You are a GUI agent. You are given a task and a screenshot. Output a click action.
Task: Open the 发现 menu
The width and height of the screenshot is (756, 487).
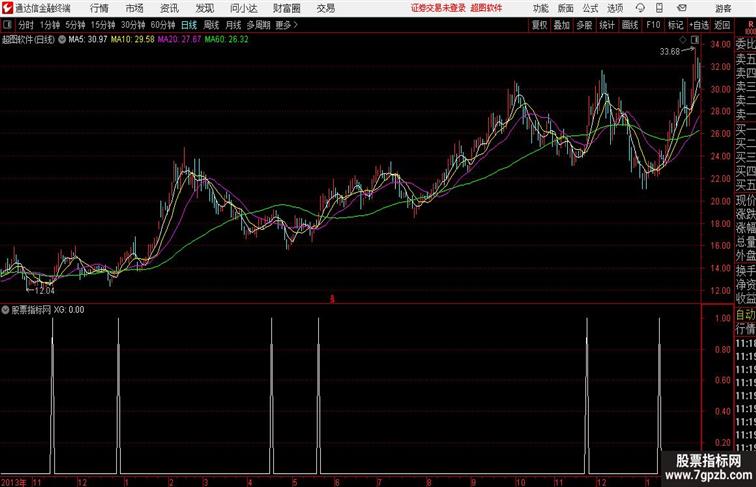tap(204, 8)
